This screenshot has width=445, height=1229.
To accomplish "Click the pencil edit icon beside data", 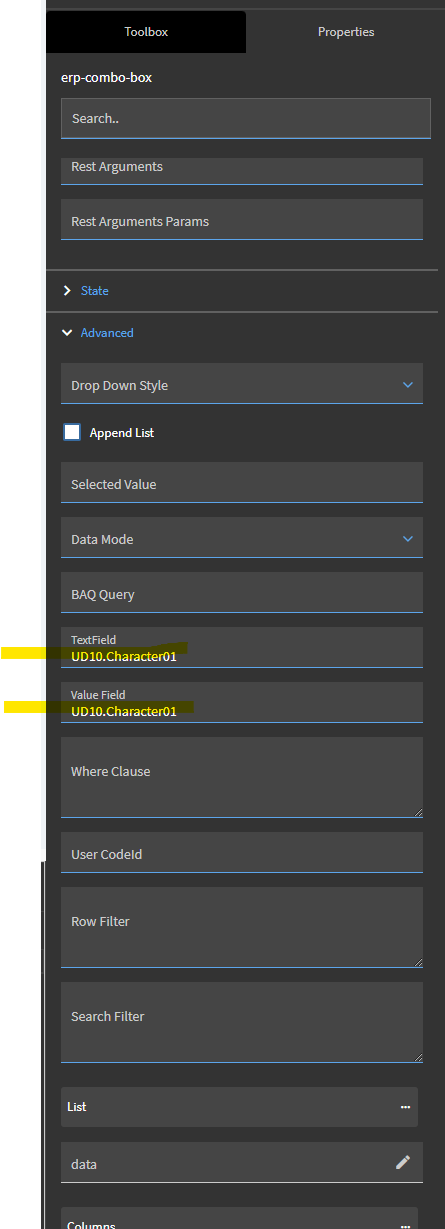I will (x=403, y=1162).
